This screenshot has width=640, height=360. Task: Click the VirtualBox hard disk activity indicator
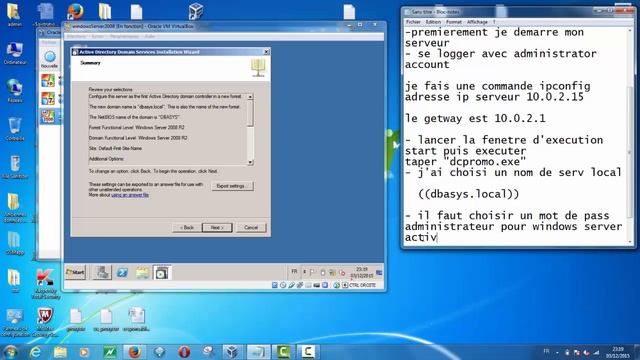pos(275,285)
